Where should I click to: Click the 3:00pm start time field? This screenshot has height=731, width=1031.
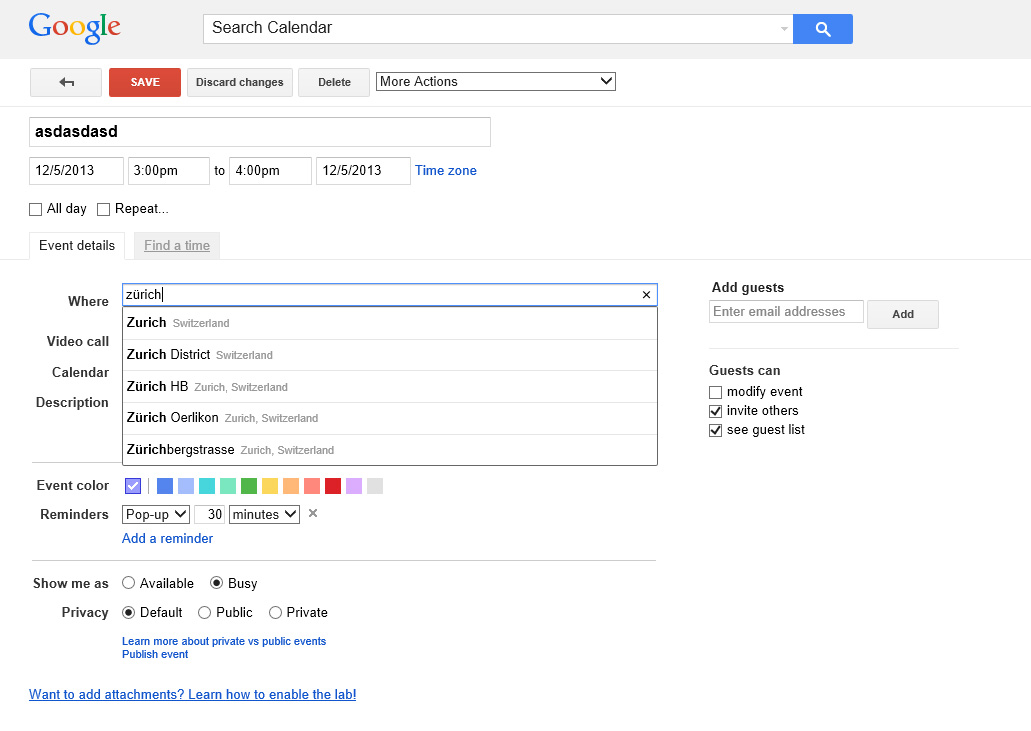[x=169, y=171]
